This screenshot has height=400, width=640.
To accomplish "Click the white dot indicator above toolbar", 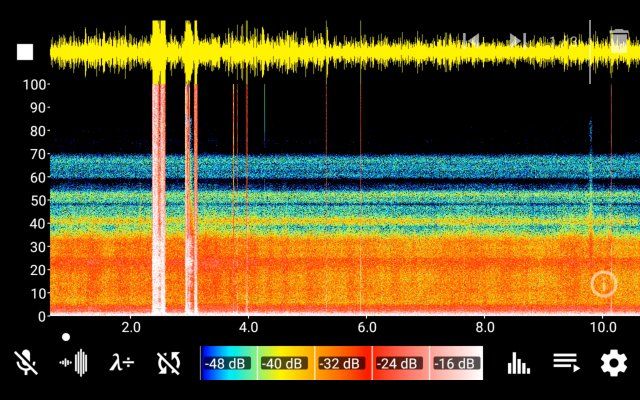I will click(66, 337).
